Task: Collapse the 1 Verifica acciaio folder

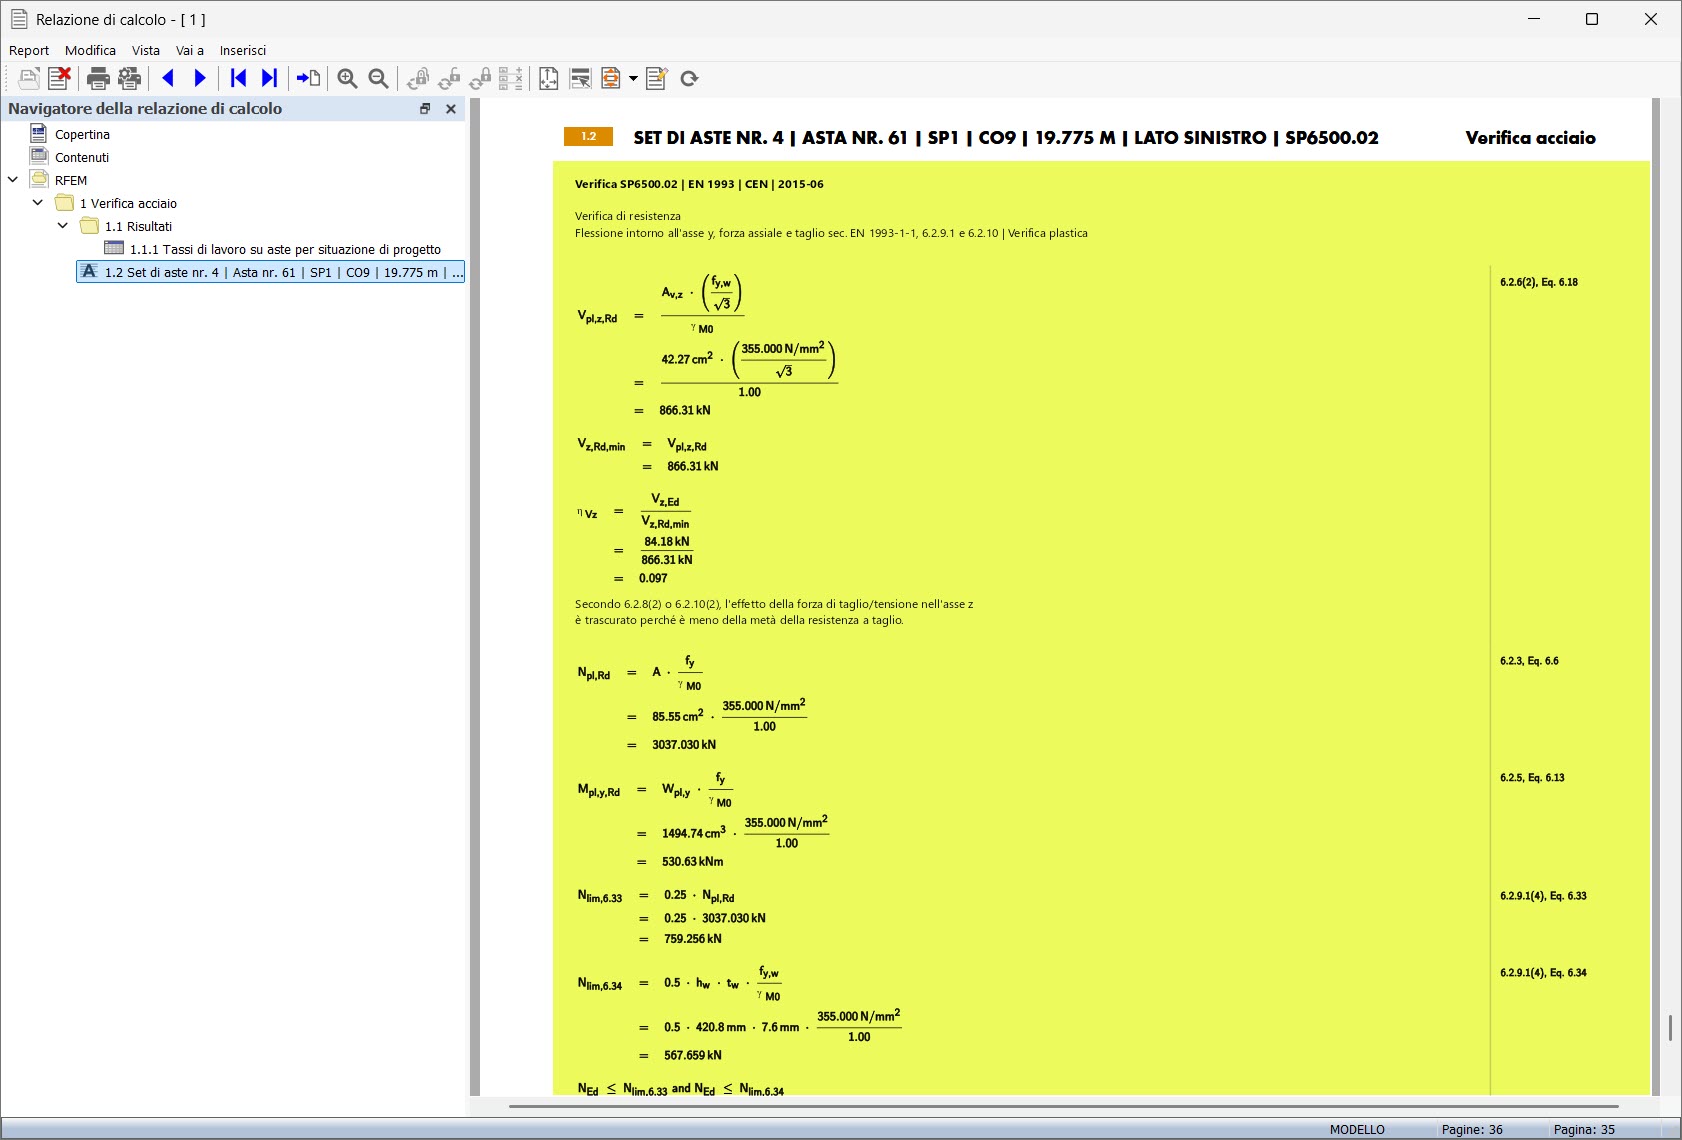Action: pos(38,202)
